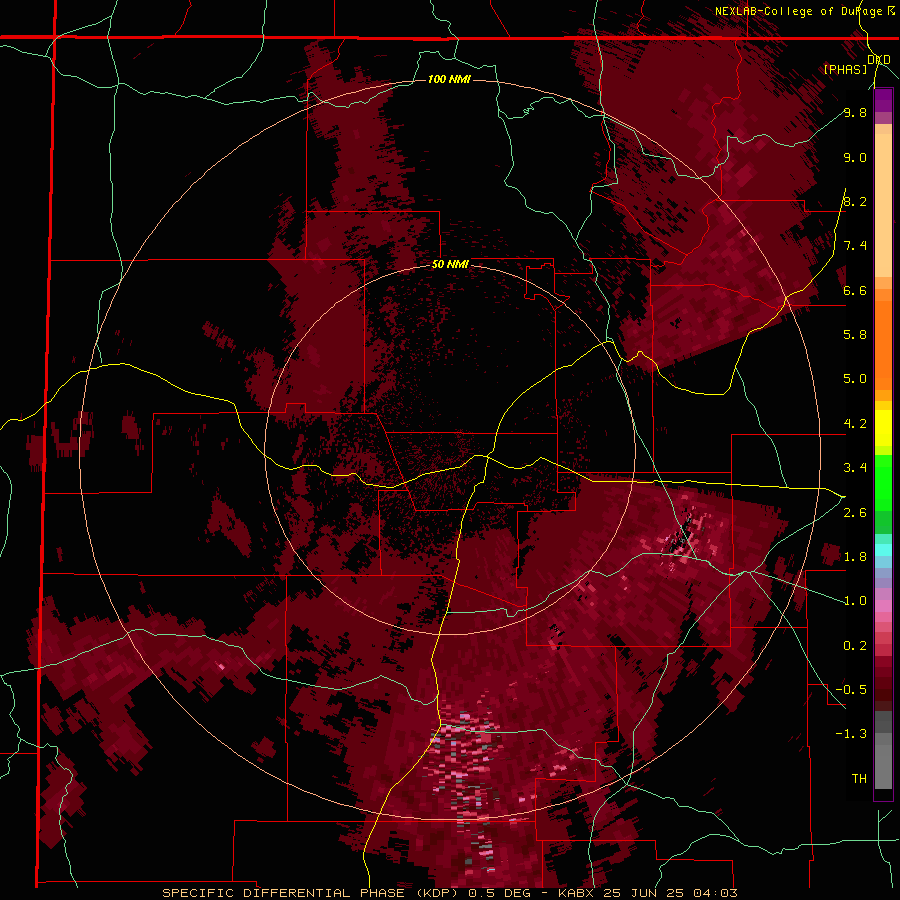The height and width of the screenshot is (900, 900).
Task: Click the TH label on color scale
Action: [859, 779]
